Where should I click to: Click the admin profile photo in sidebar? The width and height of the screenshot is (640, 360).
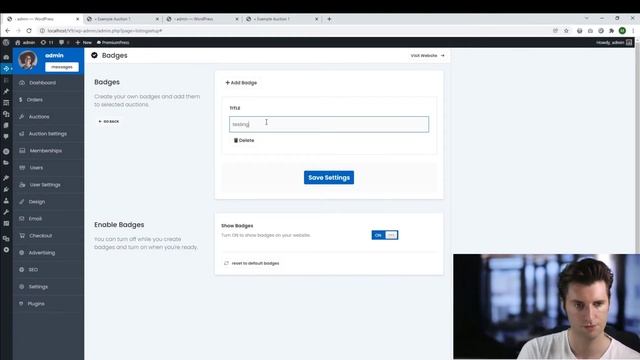[28, 60]
